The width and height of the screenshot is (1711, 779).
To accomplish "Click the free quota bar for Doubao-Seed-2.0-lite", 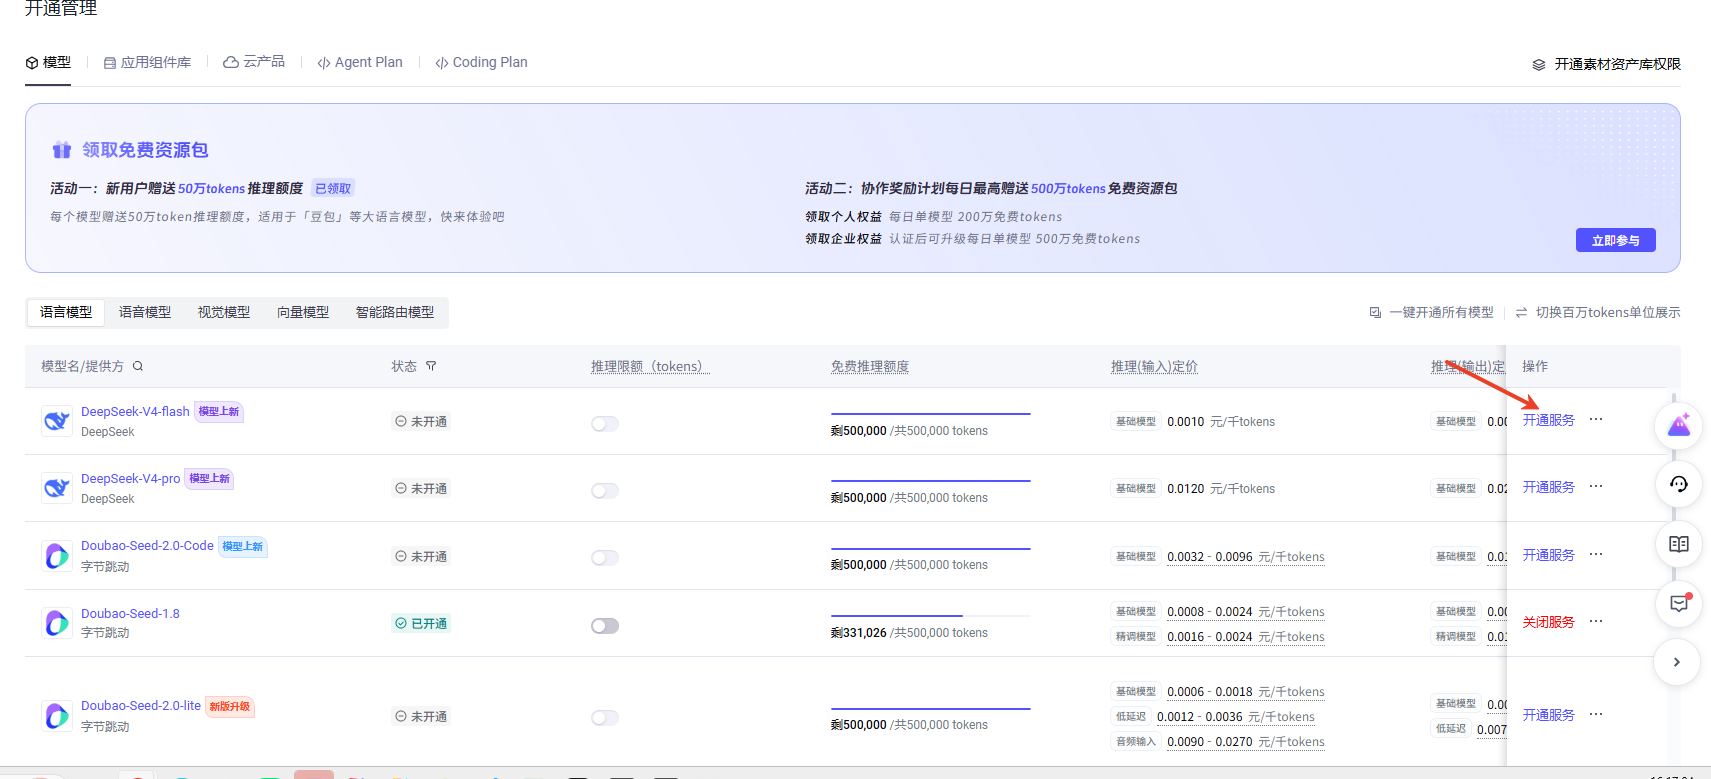I will click(x=931, y=709).
